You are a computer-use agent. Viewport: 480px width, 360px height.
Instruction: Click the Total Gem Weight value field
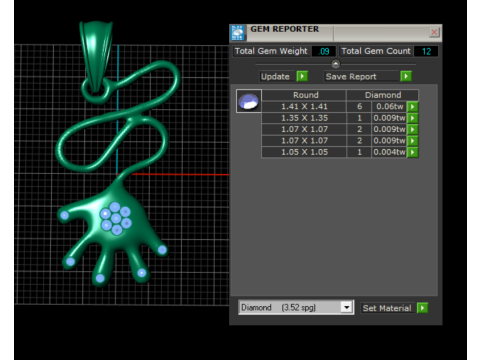click(323, 51)
